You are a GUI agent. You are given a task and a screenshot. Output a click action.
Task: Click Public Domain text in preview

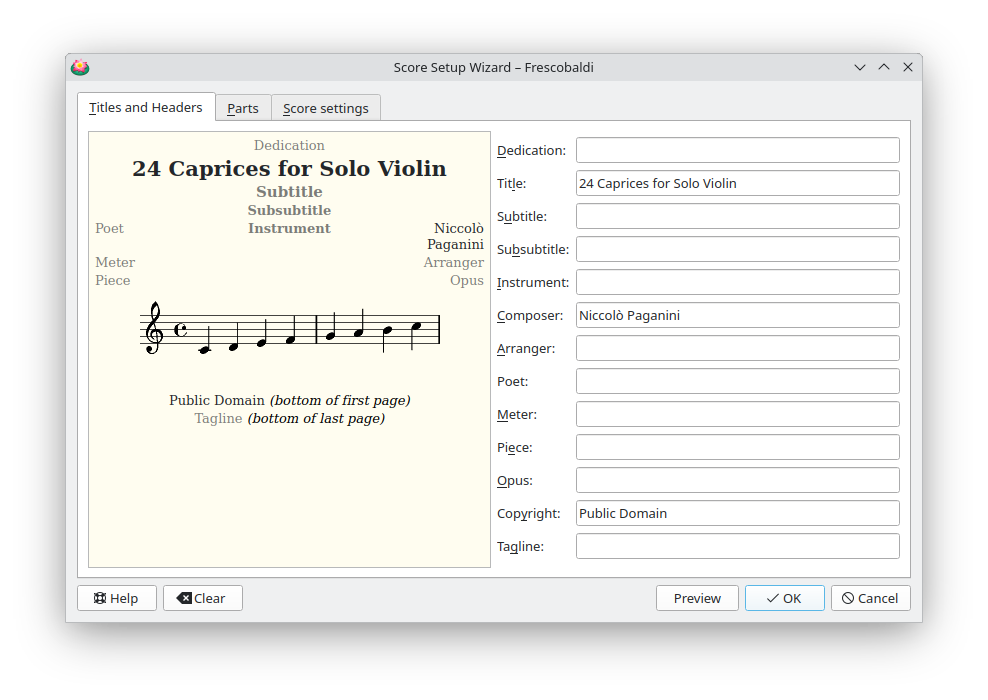click(x=217, y=401)
